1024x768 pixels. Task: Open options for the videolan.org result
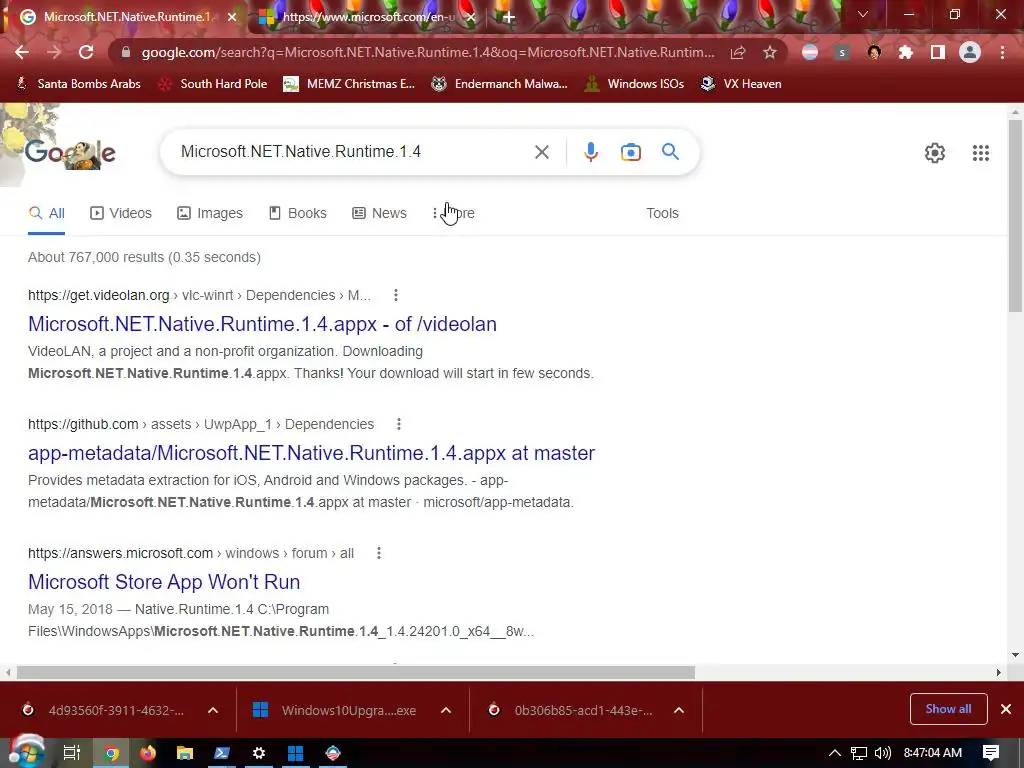(x=396, y=295)
